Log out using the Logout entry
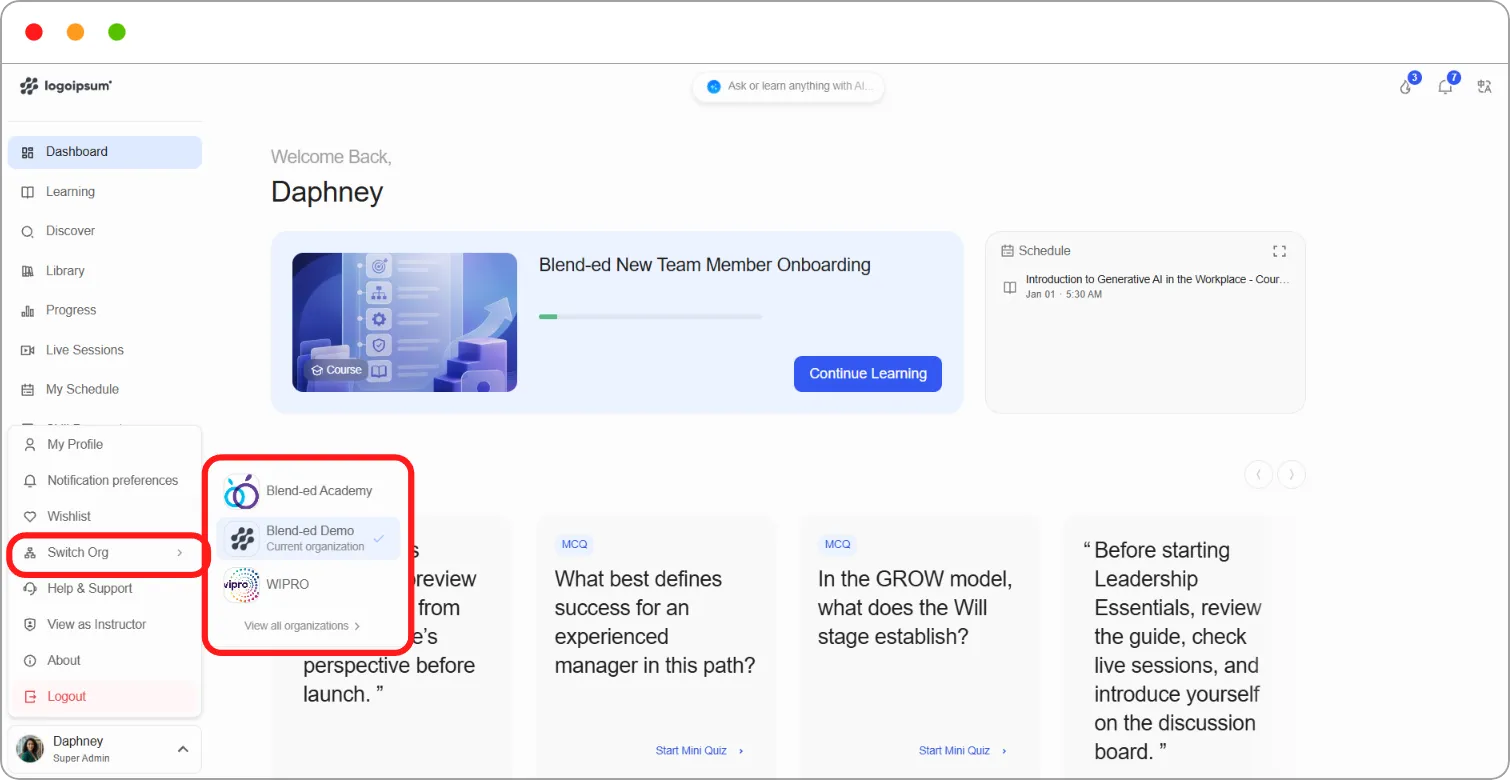This screenshot has width=1510, height=780. pos(105,696)
